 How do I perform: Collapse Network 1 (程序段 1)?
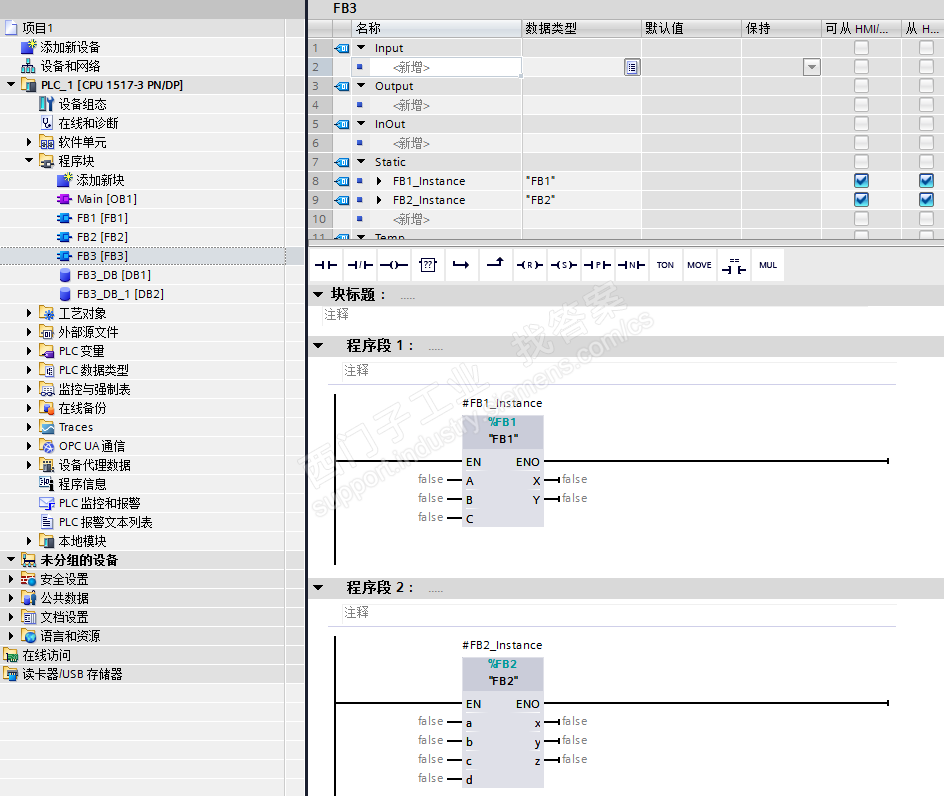(318, 346)
